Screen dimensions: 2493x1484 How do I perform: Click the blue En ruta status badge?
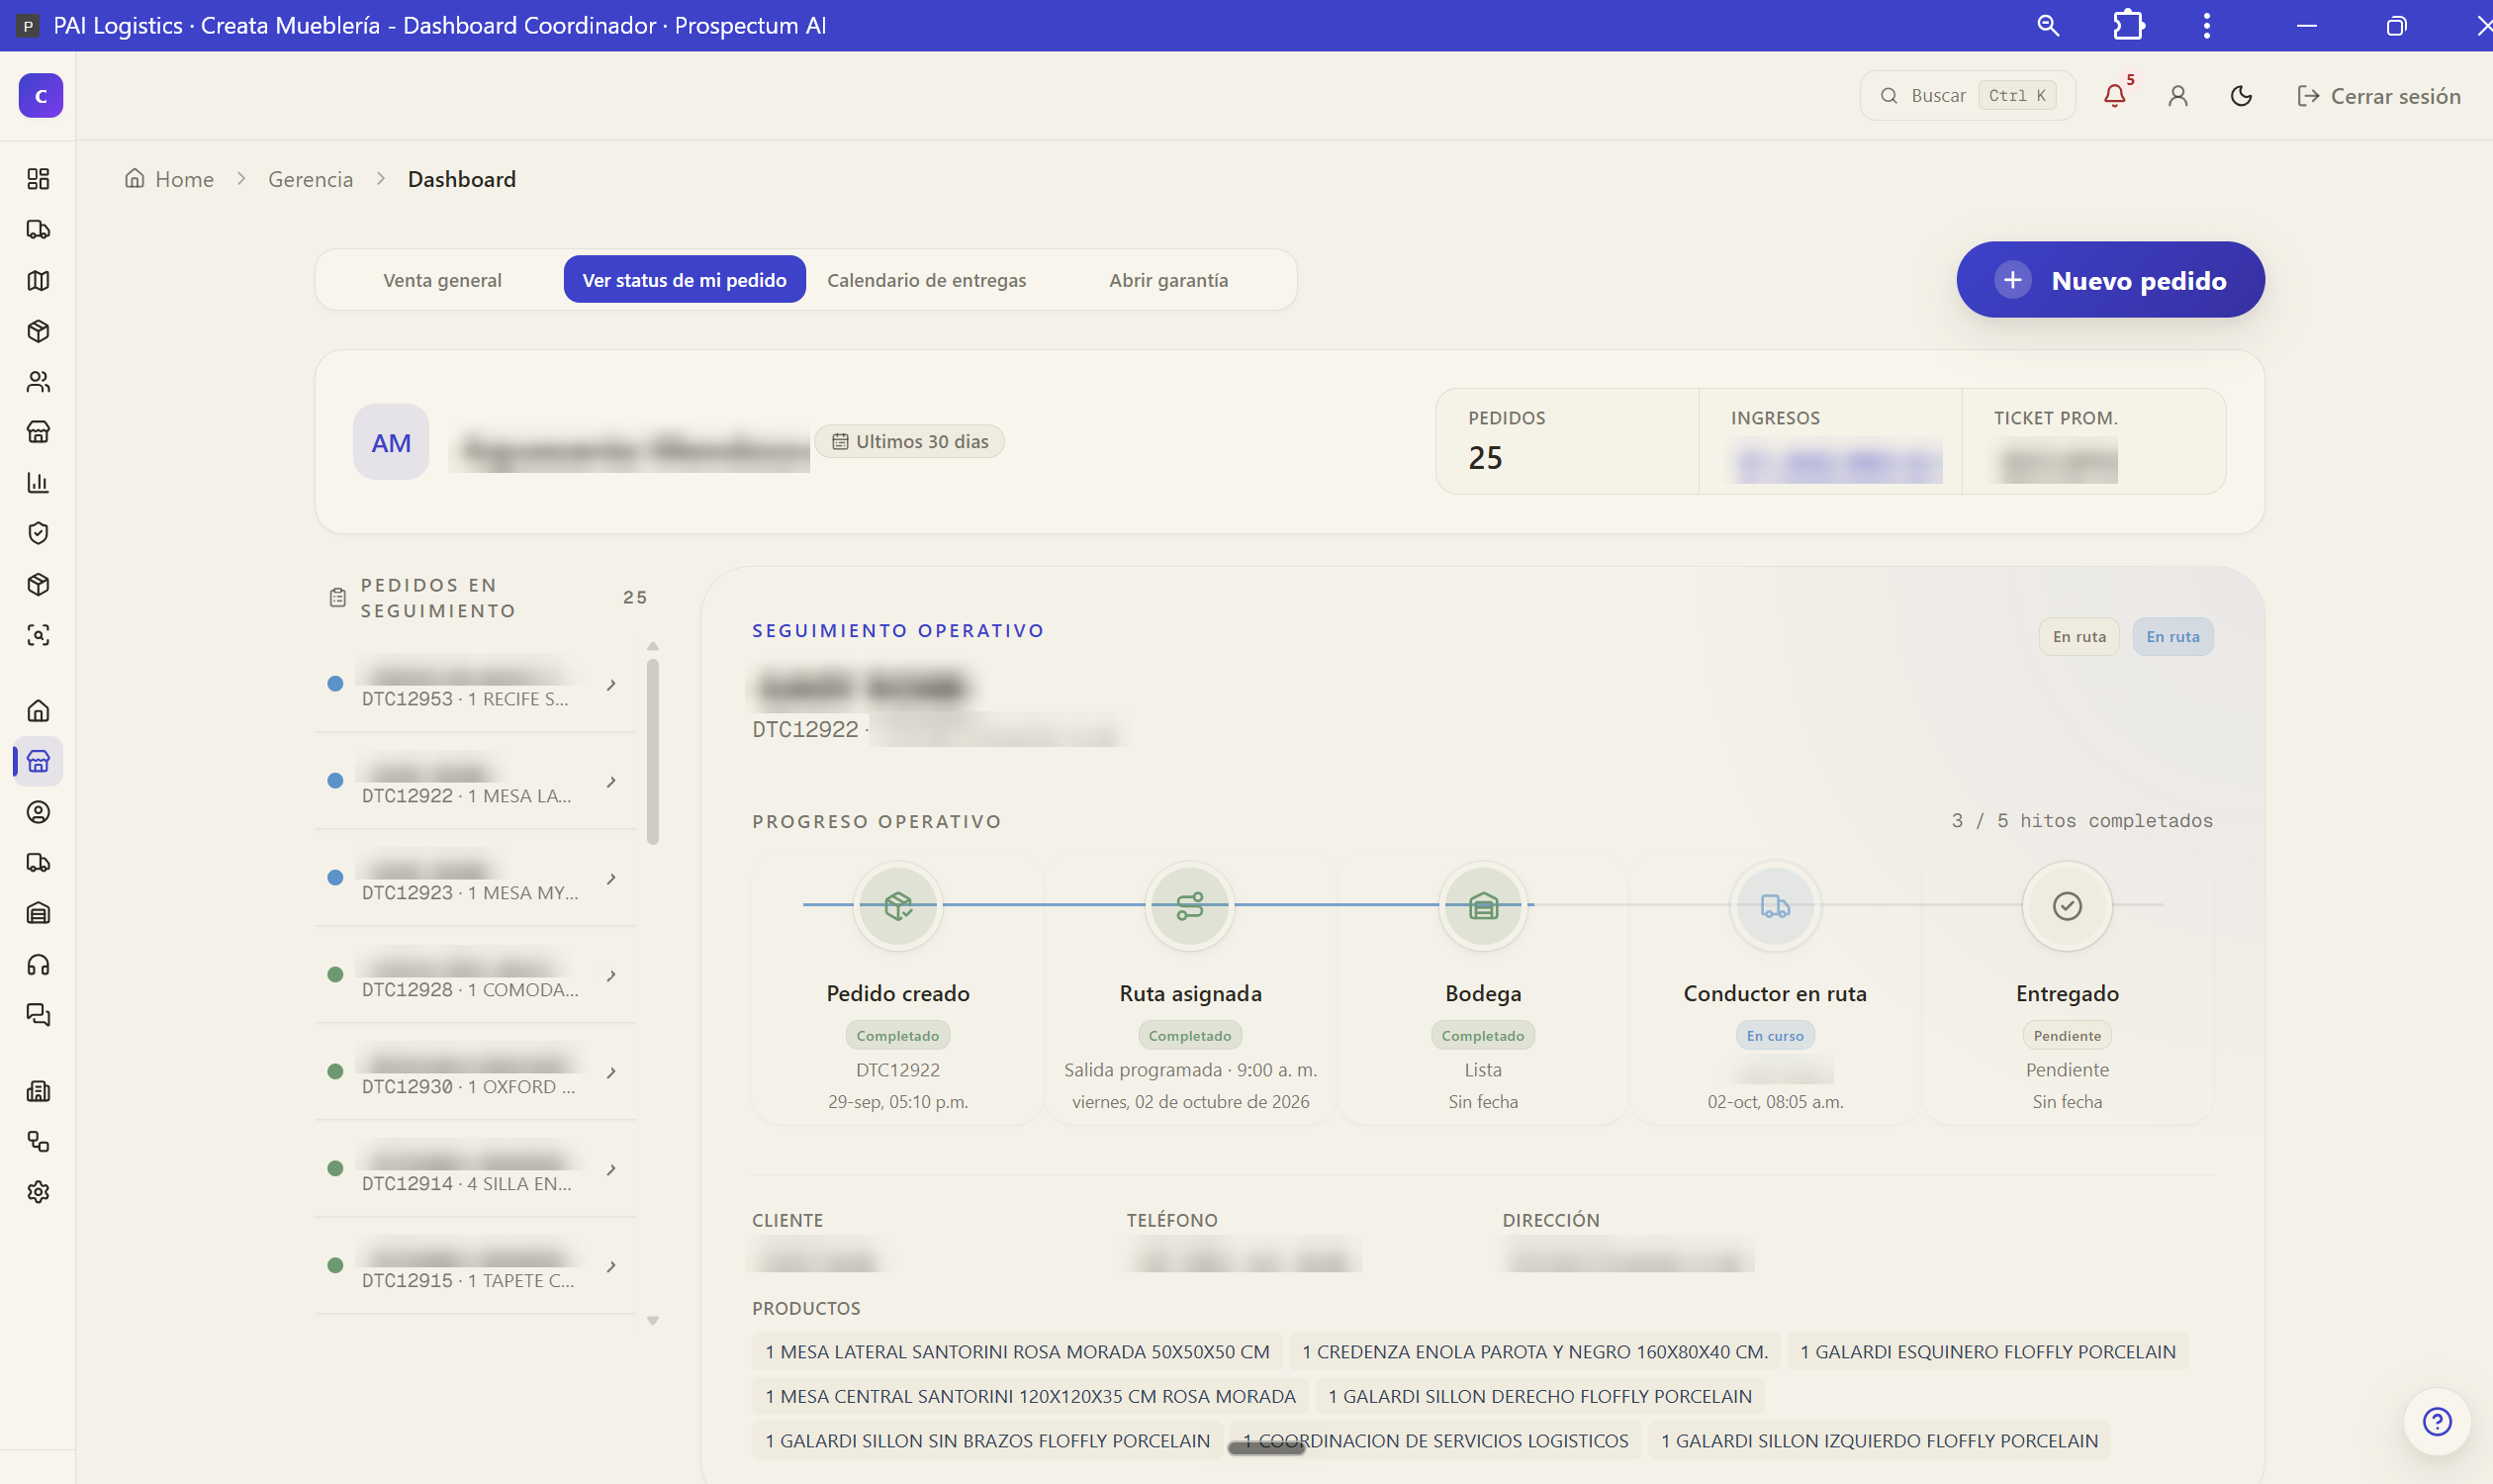2172,637
